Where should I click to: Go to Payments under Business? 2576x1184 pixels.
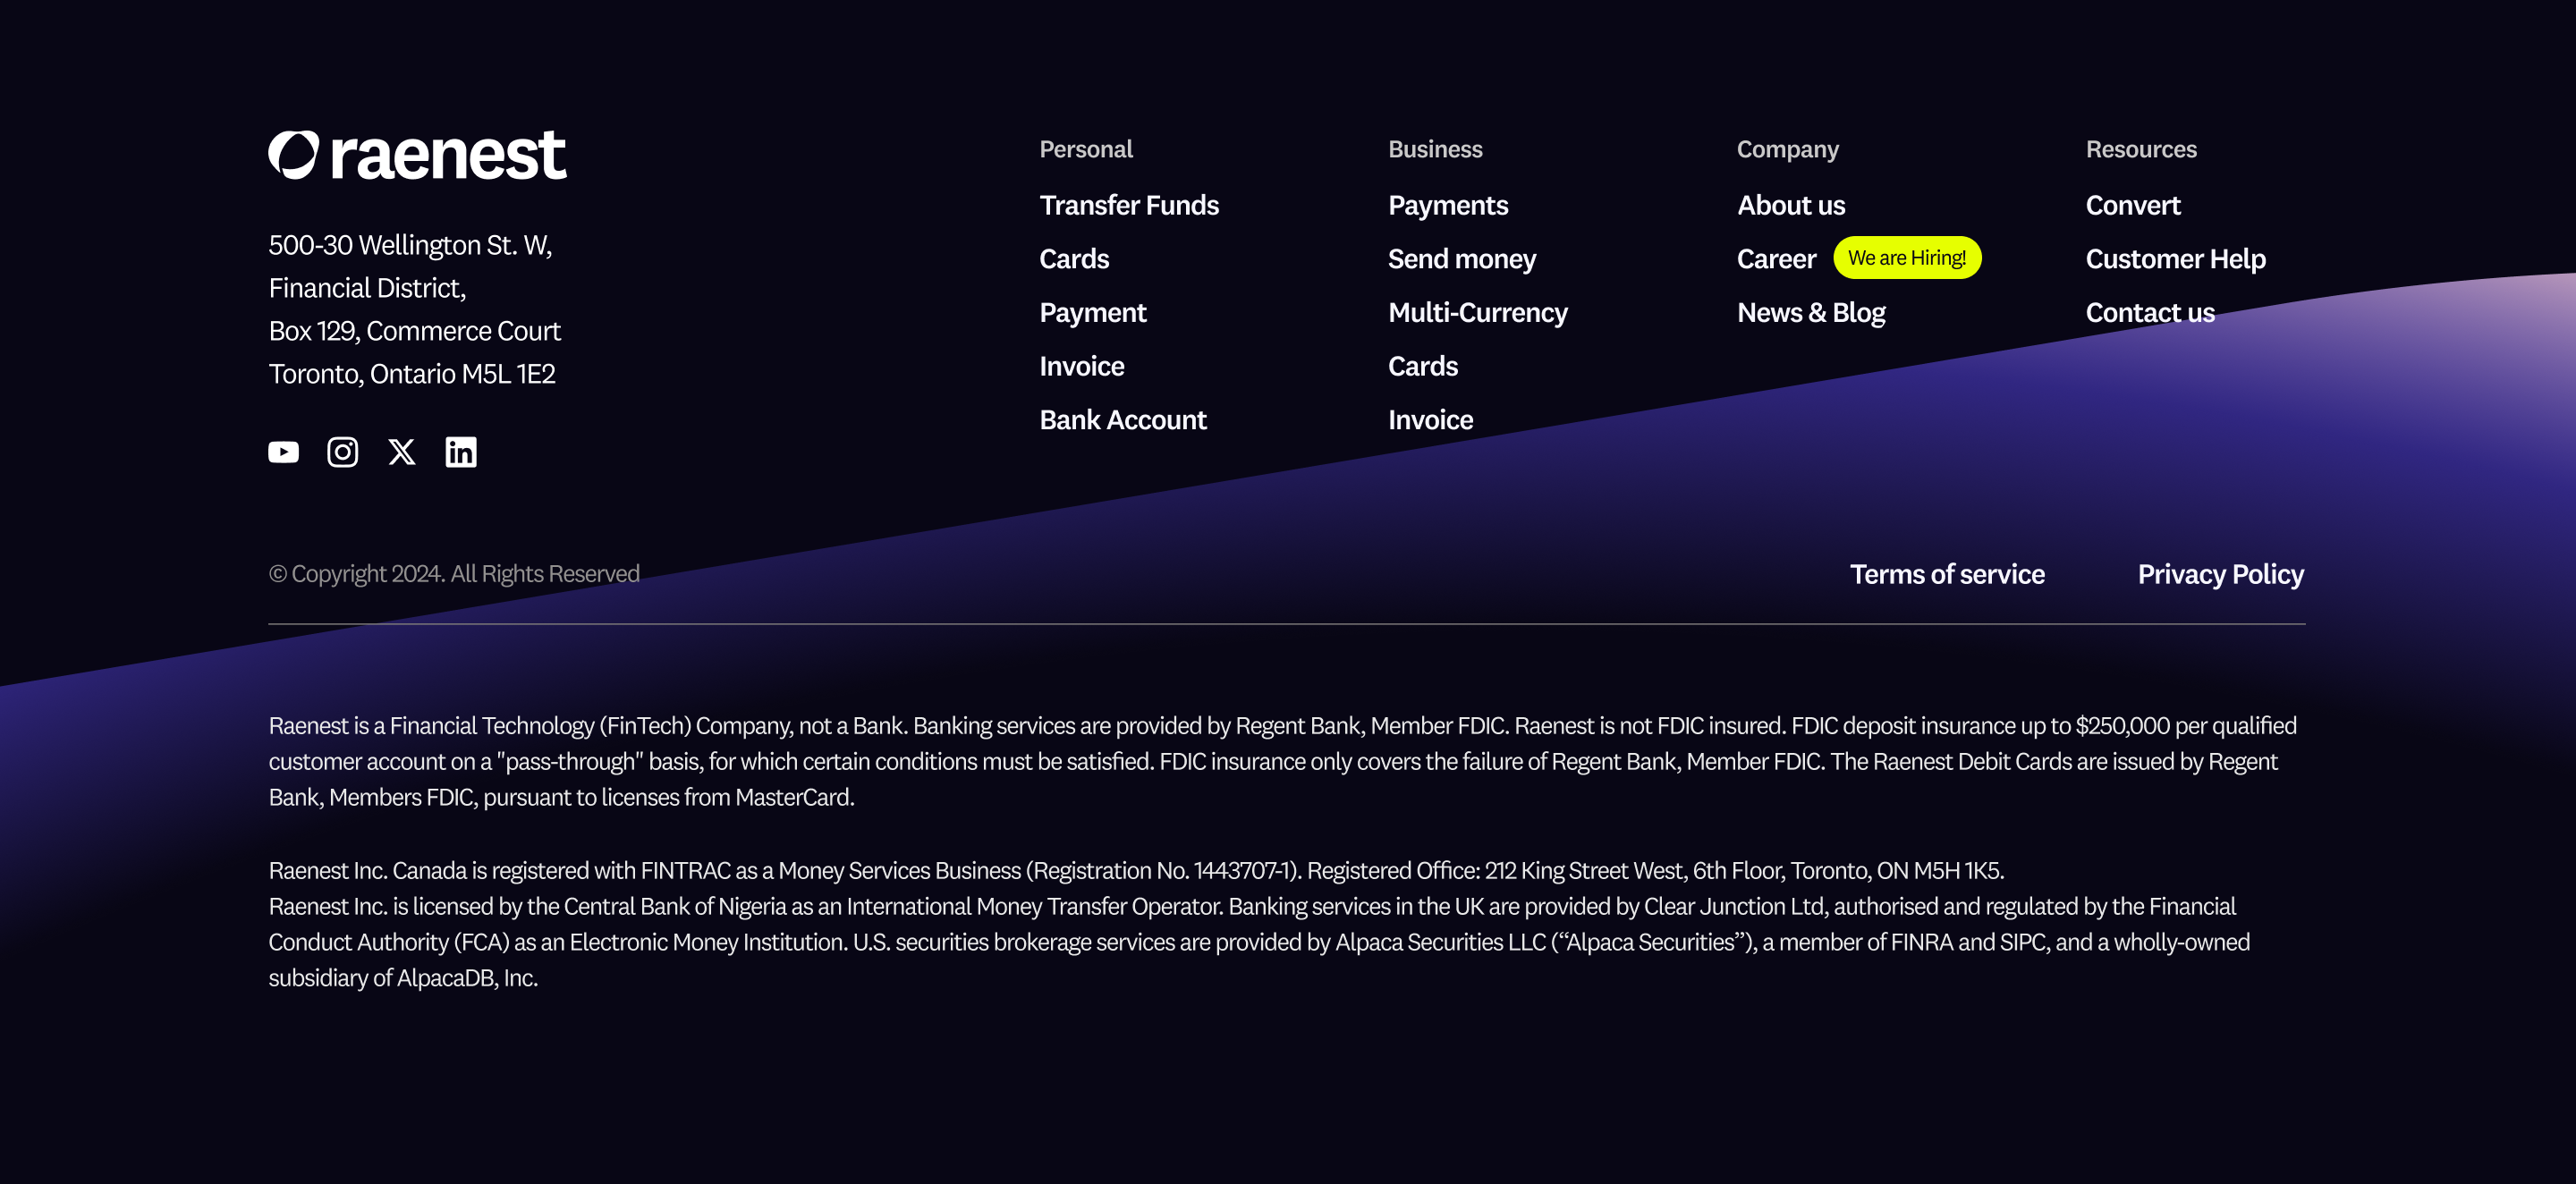[x=1447, y=205]
